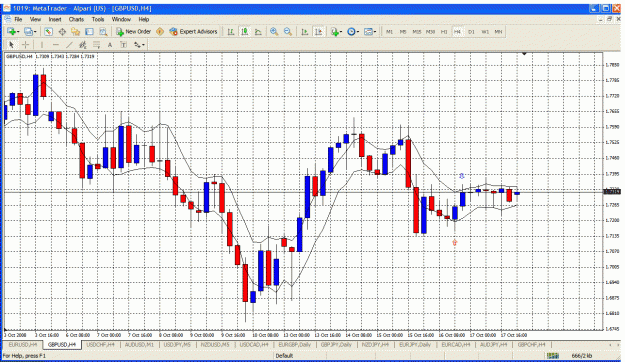Select the M30 timeframe
The width and height of the screenshot is (625, 362).
430,32
